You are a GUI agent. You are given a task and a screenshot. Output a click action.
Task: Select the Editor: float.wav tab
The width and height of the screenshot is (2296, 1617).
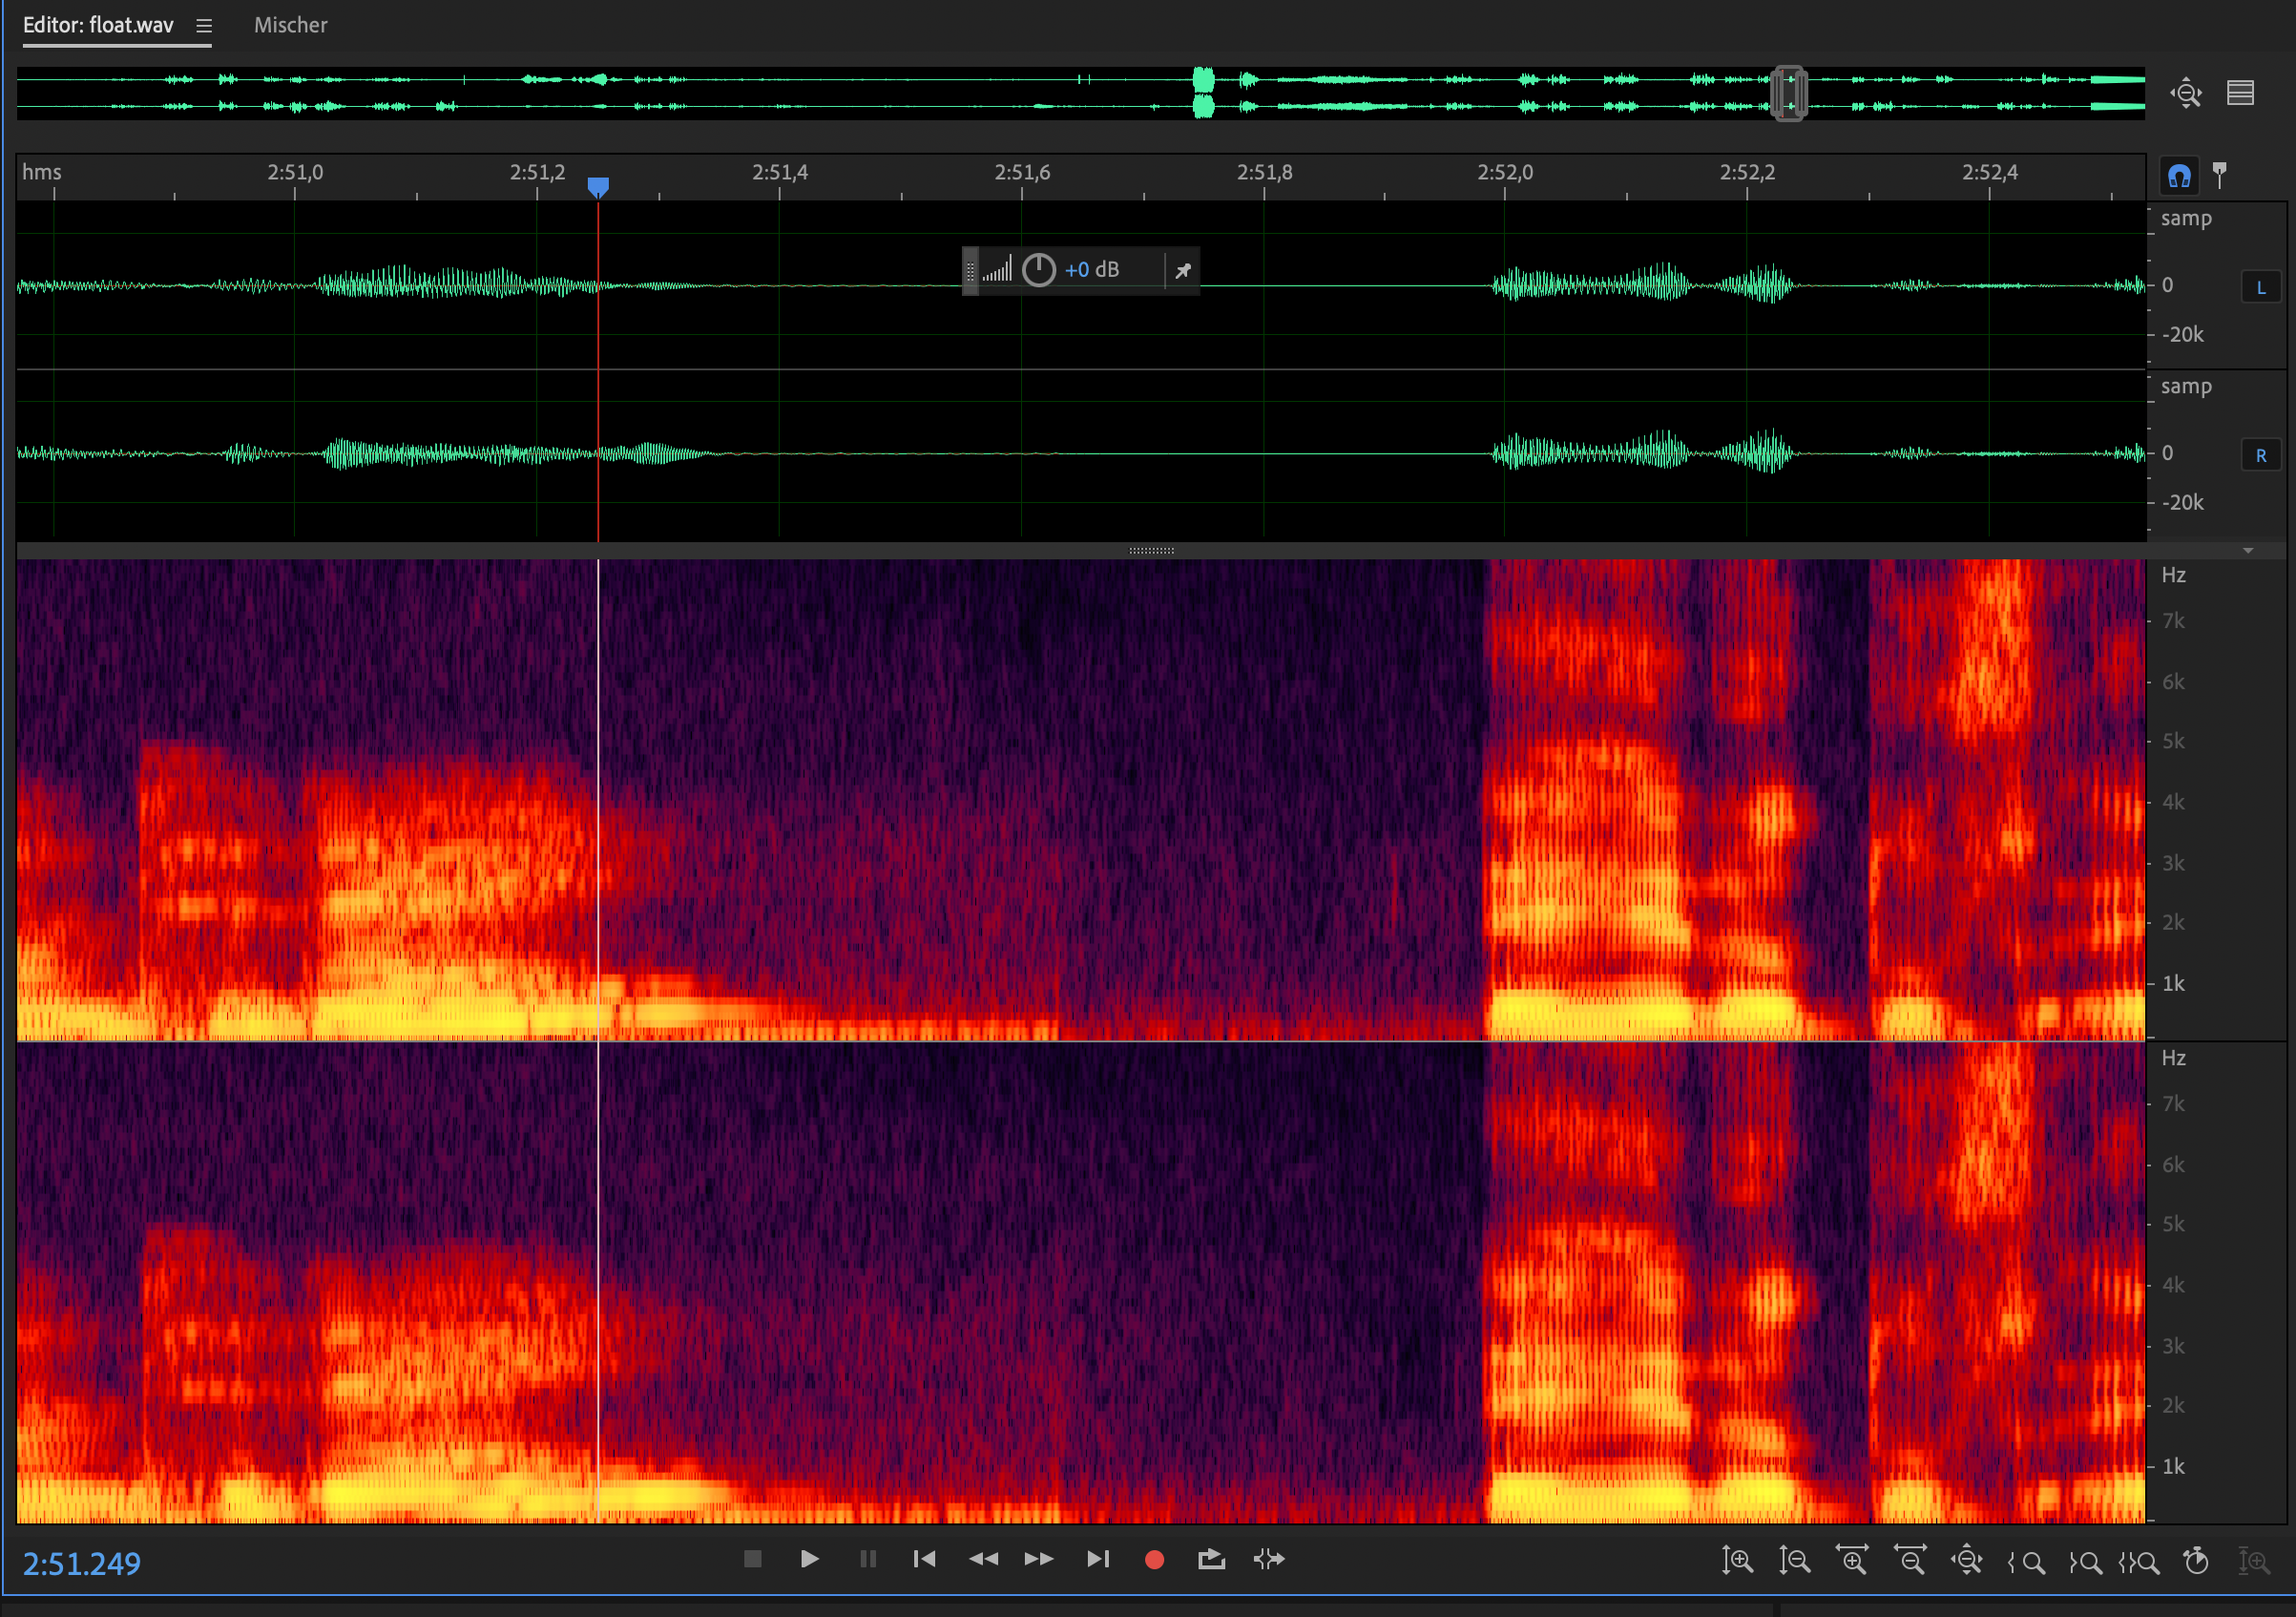coord(98,25)
